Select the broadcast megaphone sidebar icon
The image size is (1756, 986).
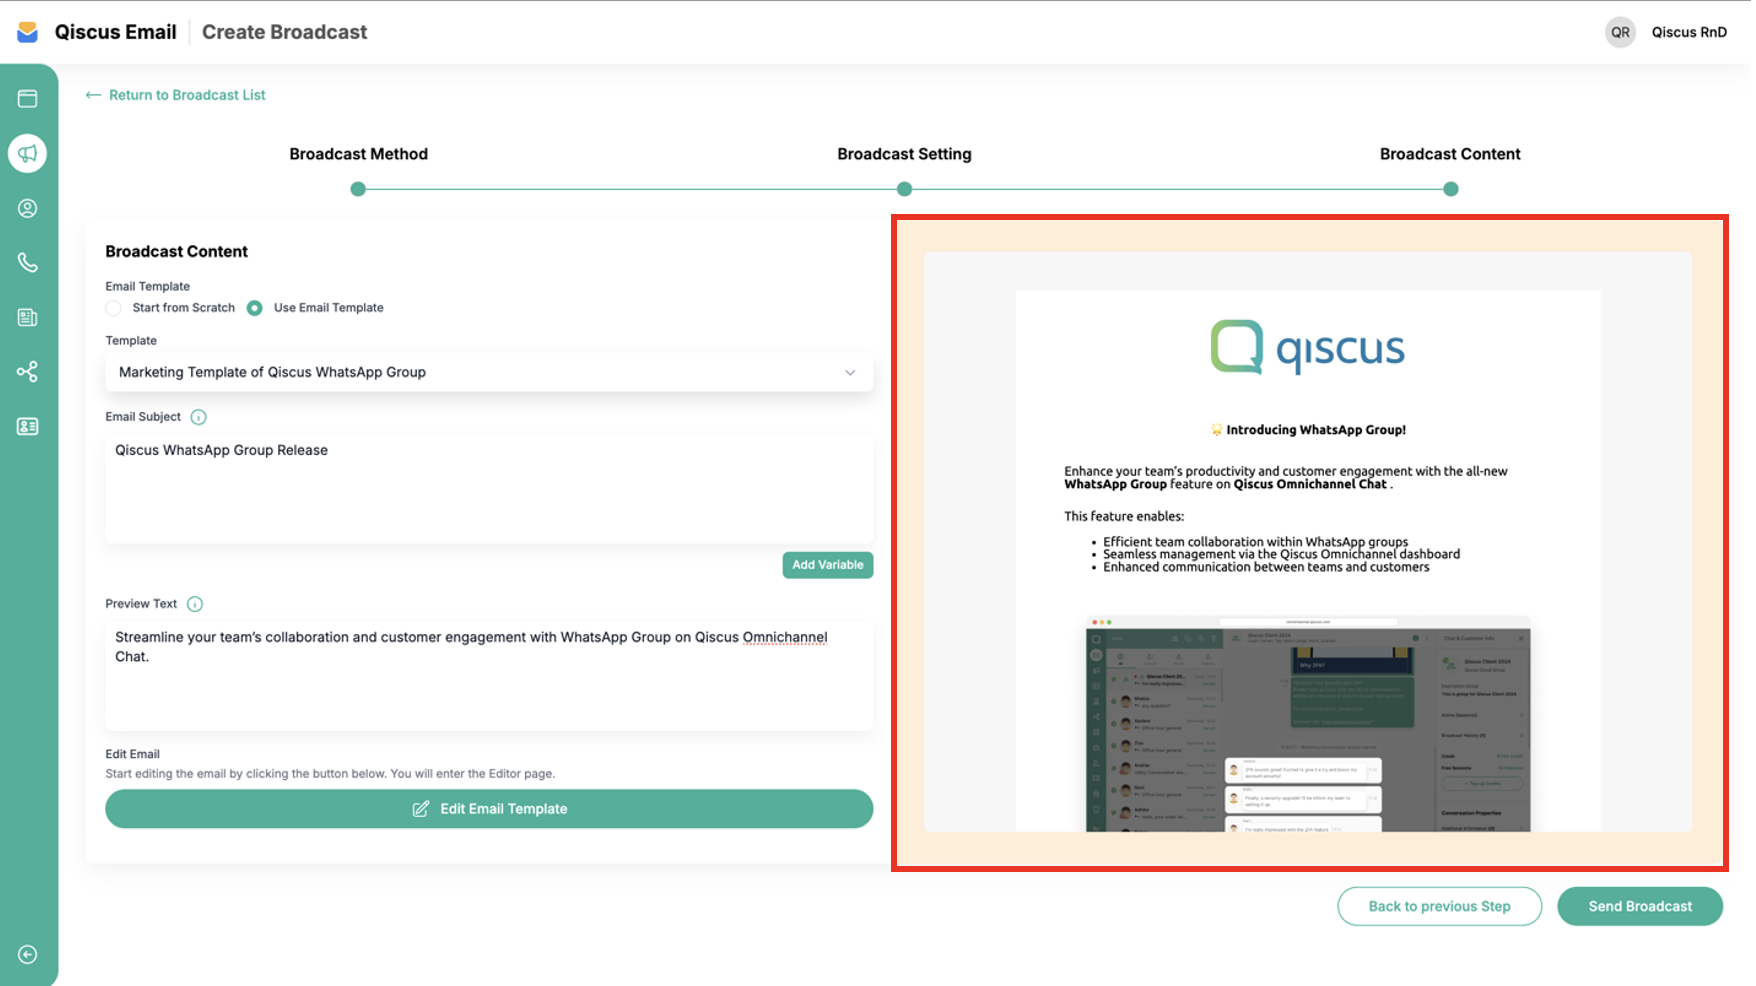28,153
